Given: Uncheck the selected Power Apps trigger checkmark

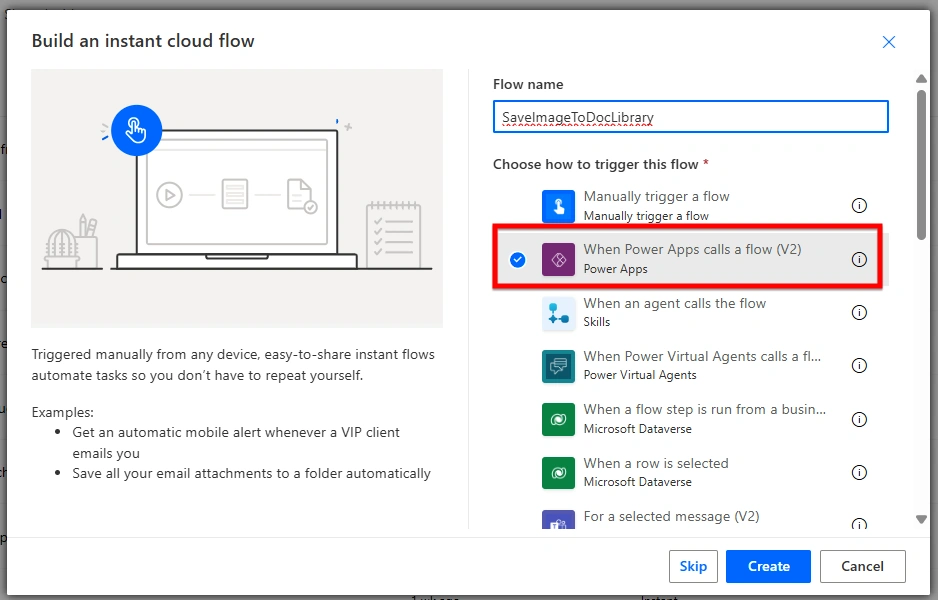Looking at the screenshot, I should (x=517, y=260).
